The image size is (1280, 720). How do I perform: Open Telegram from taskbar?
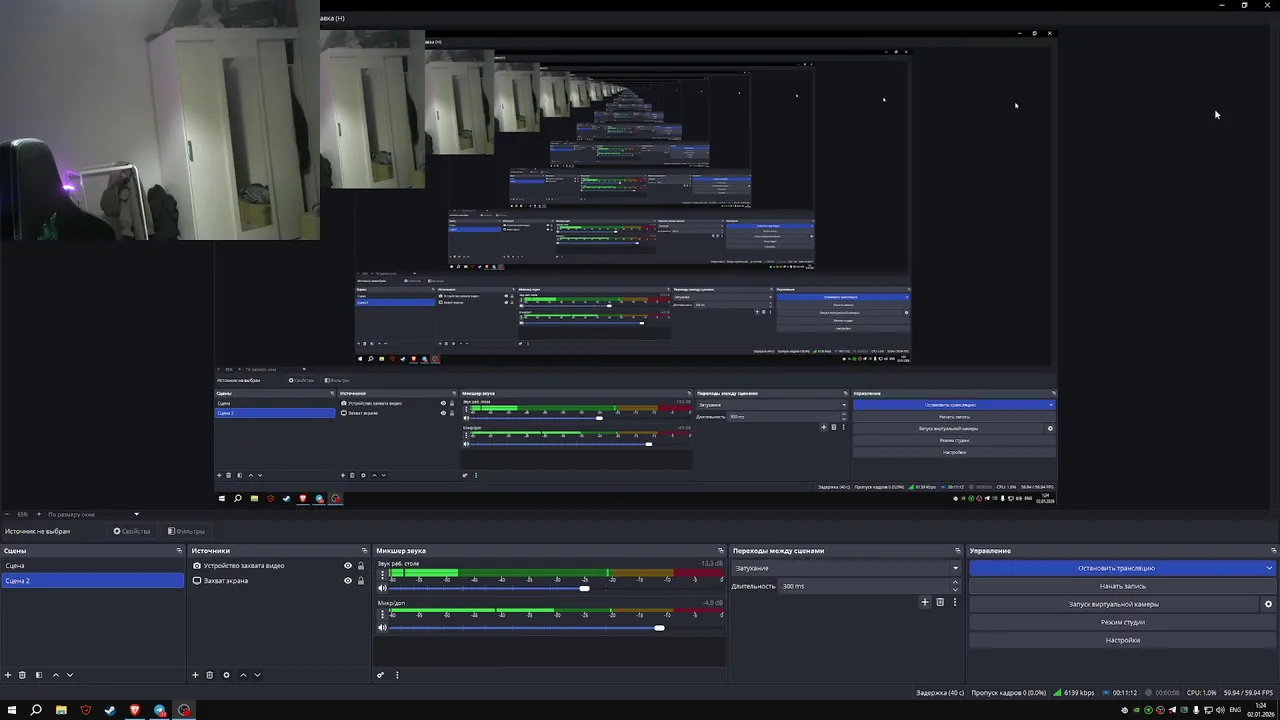click(160, 710)
